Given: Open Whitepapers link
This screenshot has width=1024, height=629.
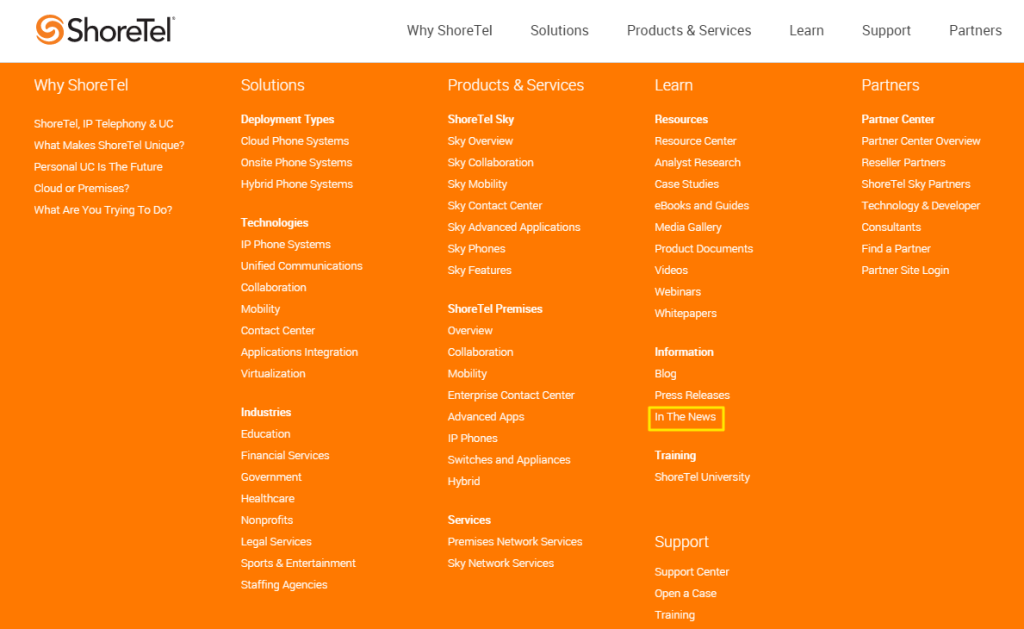Looking at the screenshot, I should tap(686, 314).
